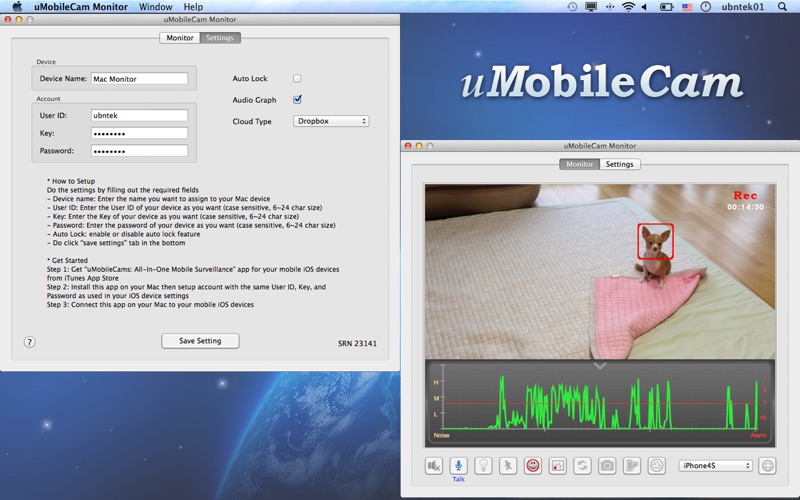800x500 pixels.
Task: Collapse audio graph with down chevron
Action: click(600, 366)
